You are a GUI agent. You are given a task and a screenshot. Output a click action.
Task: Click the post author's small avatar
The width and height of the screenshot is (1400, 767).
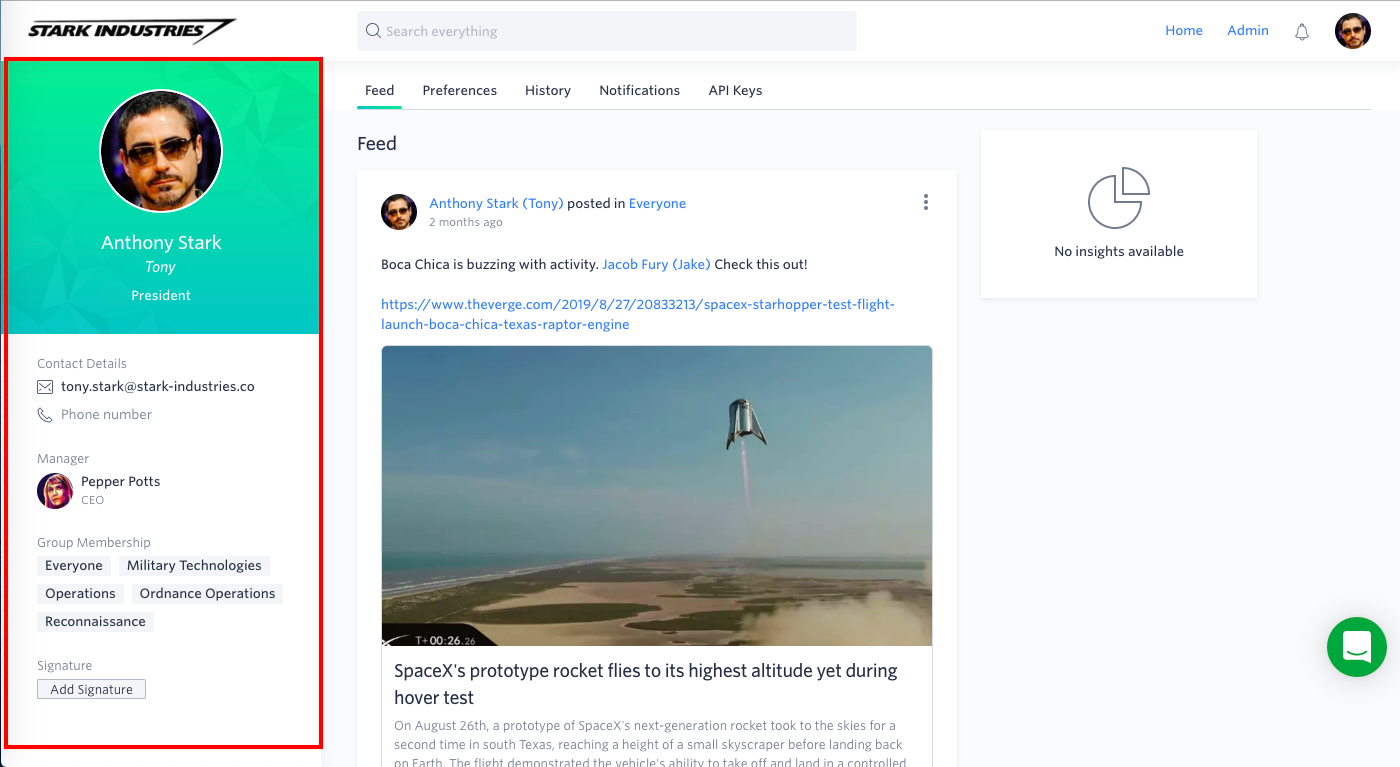tap(399, 212)
